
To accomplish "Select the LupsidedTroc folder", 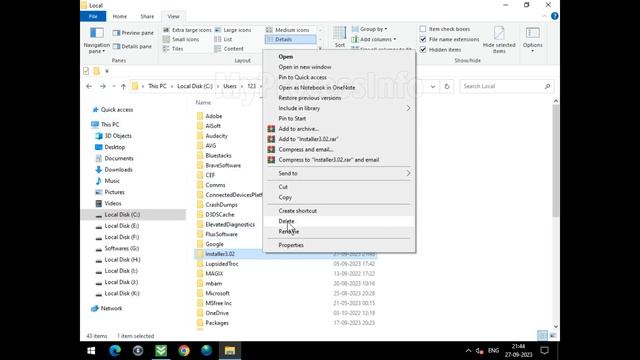I will click(x=222, y=264).
